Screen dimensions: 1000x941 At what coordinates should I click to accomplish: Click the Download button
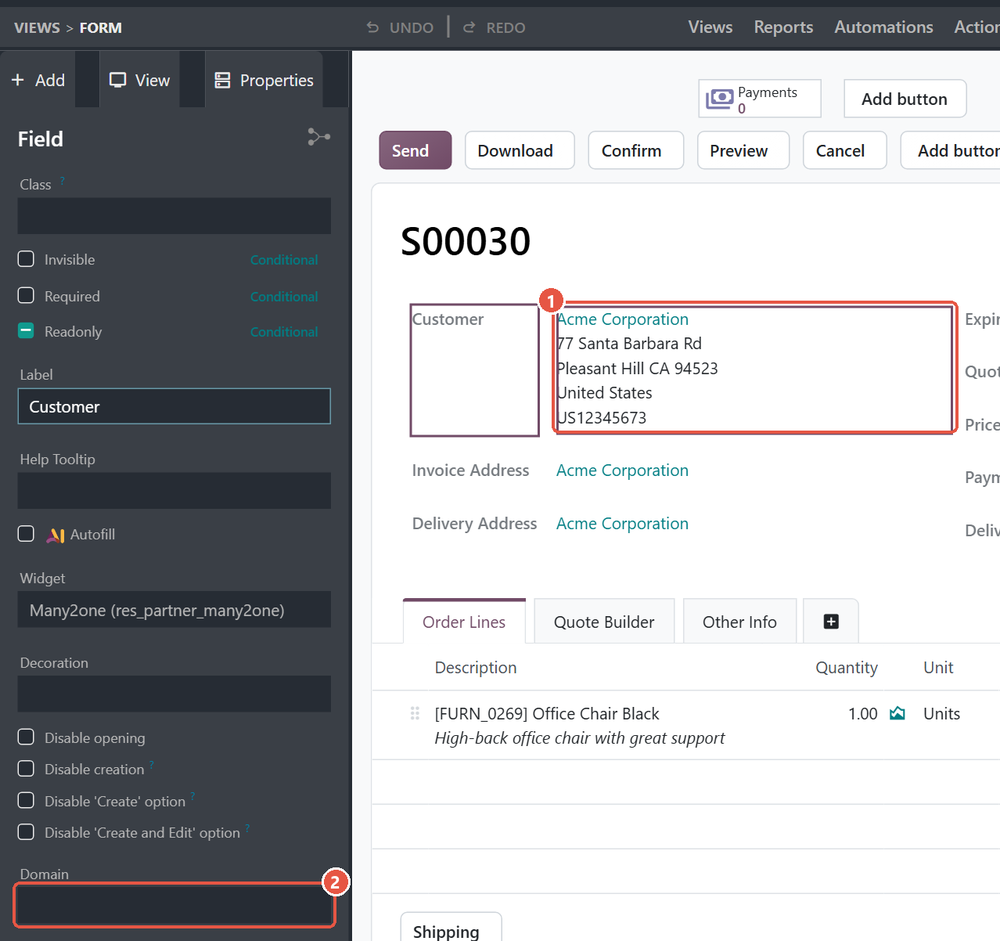pos(519,151)
